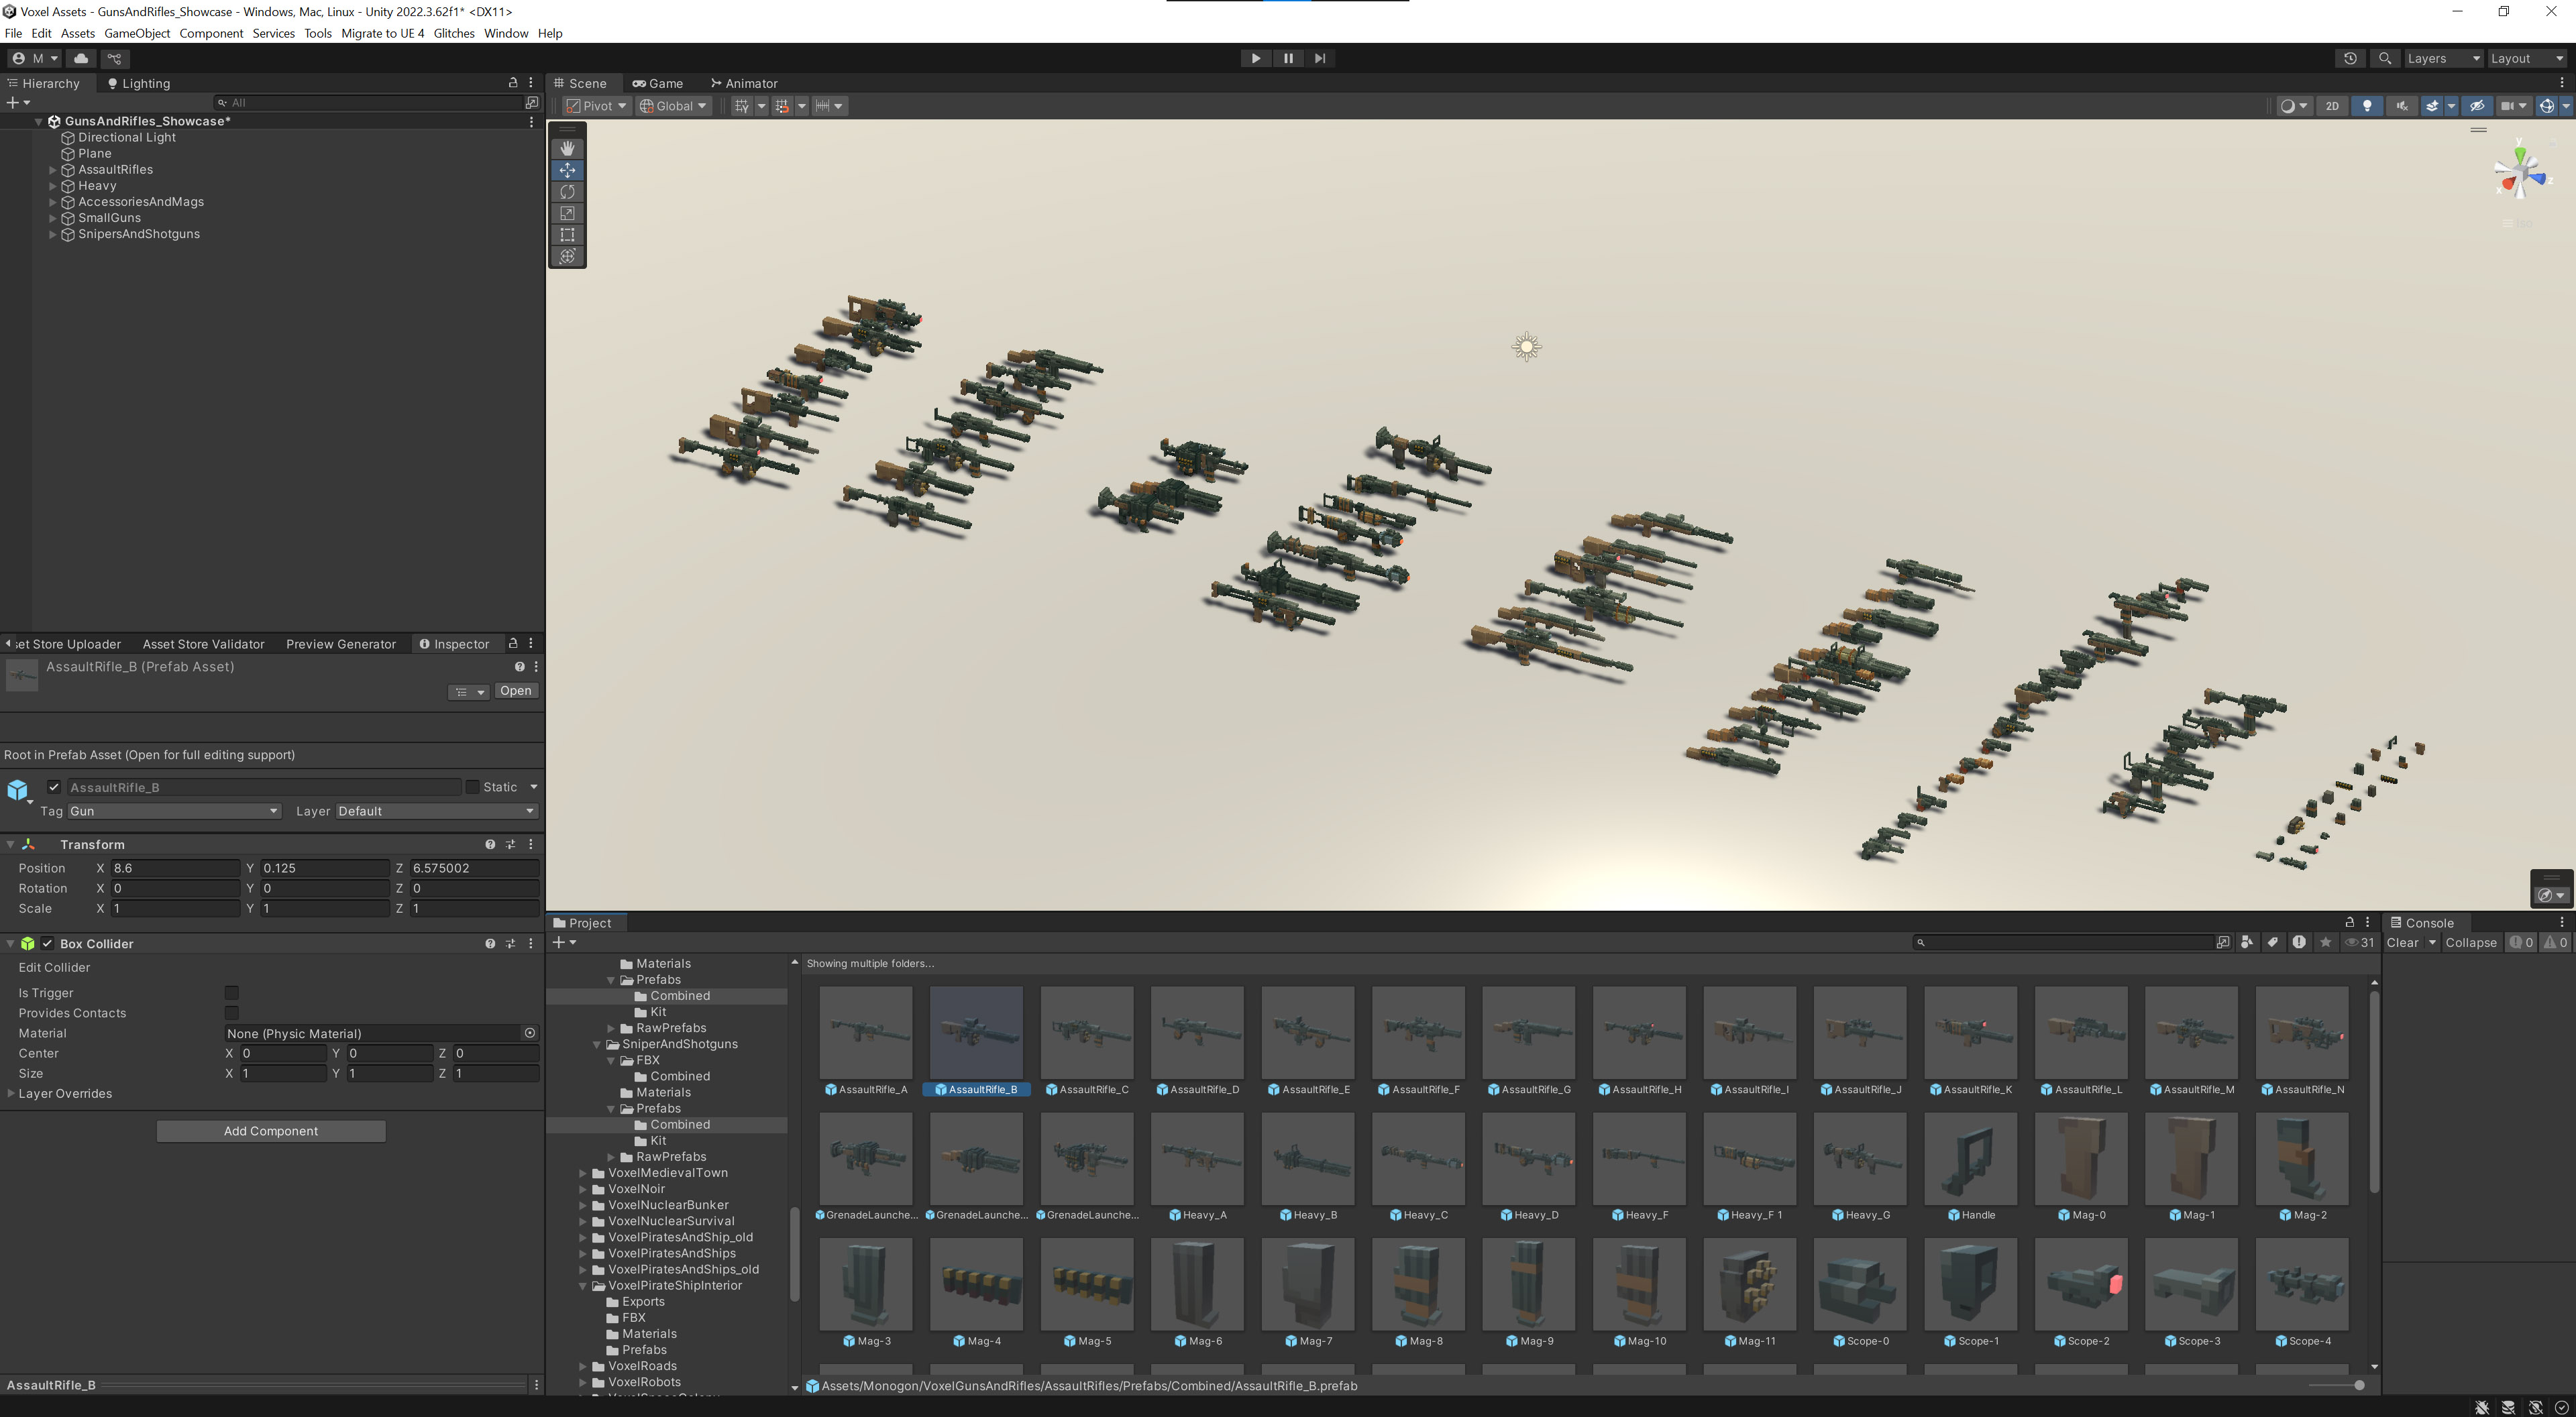The height and width of the screenshot is (1417, 2576).
Task: Click Console Collapse button
Action: click(x=2471, y=942)
